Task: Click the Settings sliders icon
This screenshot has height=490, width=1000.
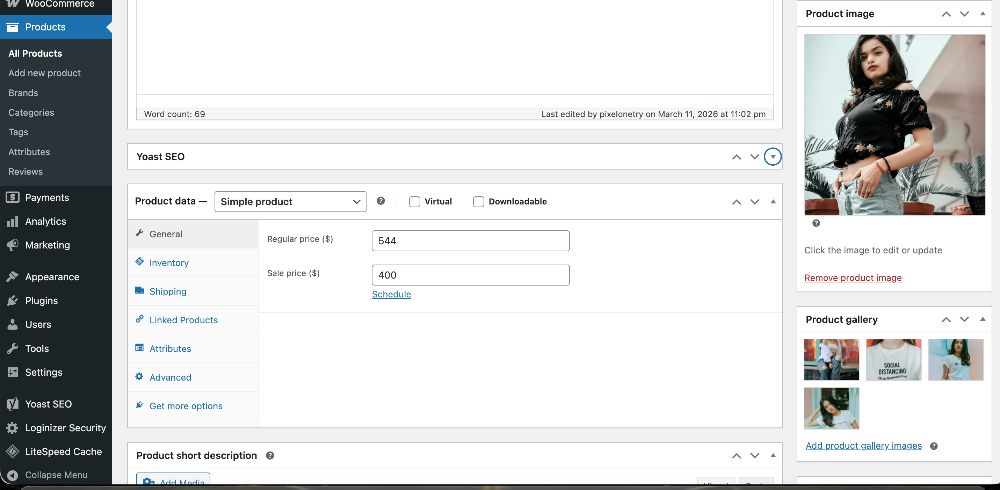Action: 12,372
